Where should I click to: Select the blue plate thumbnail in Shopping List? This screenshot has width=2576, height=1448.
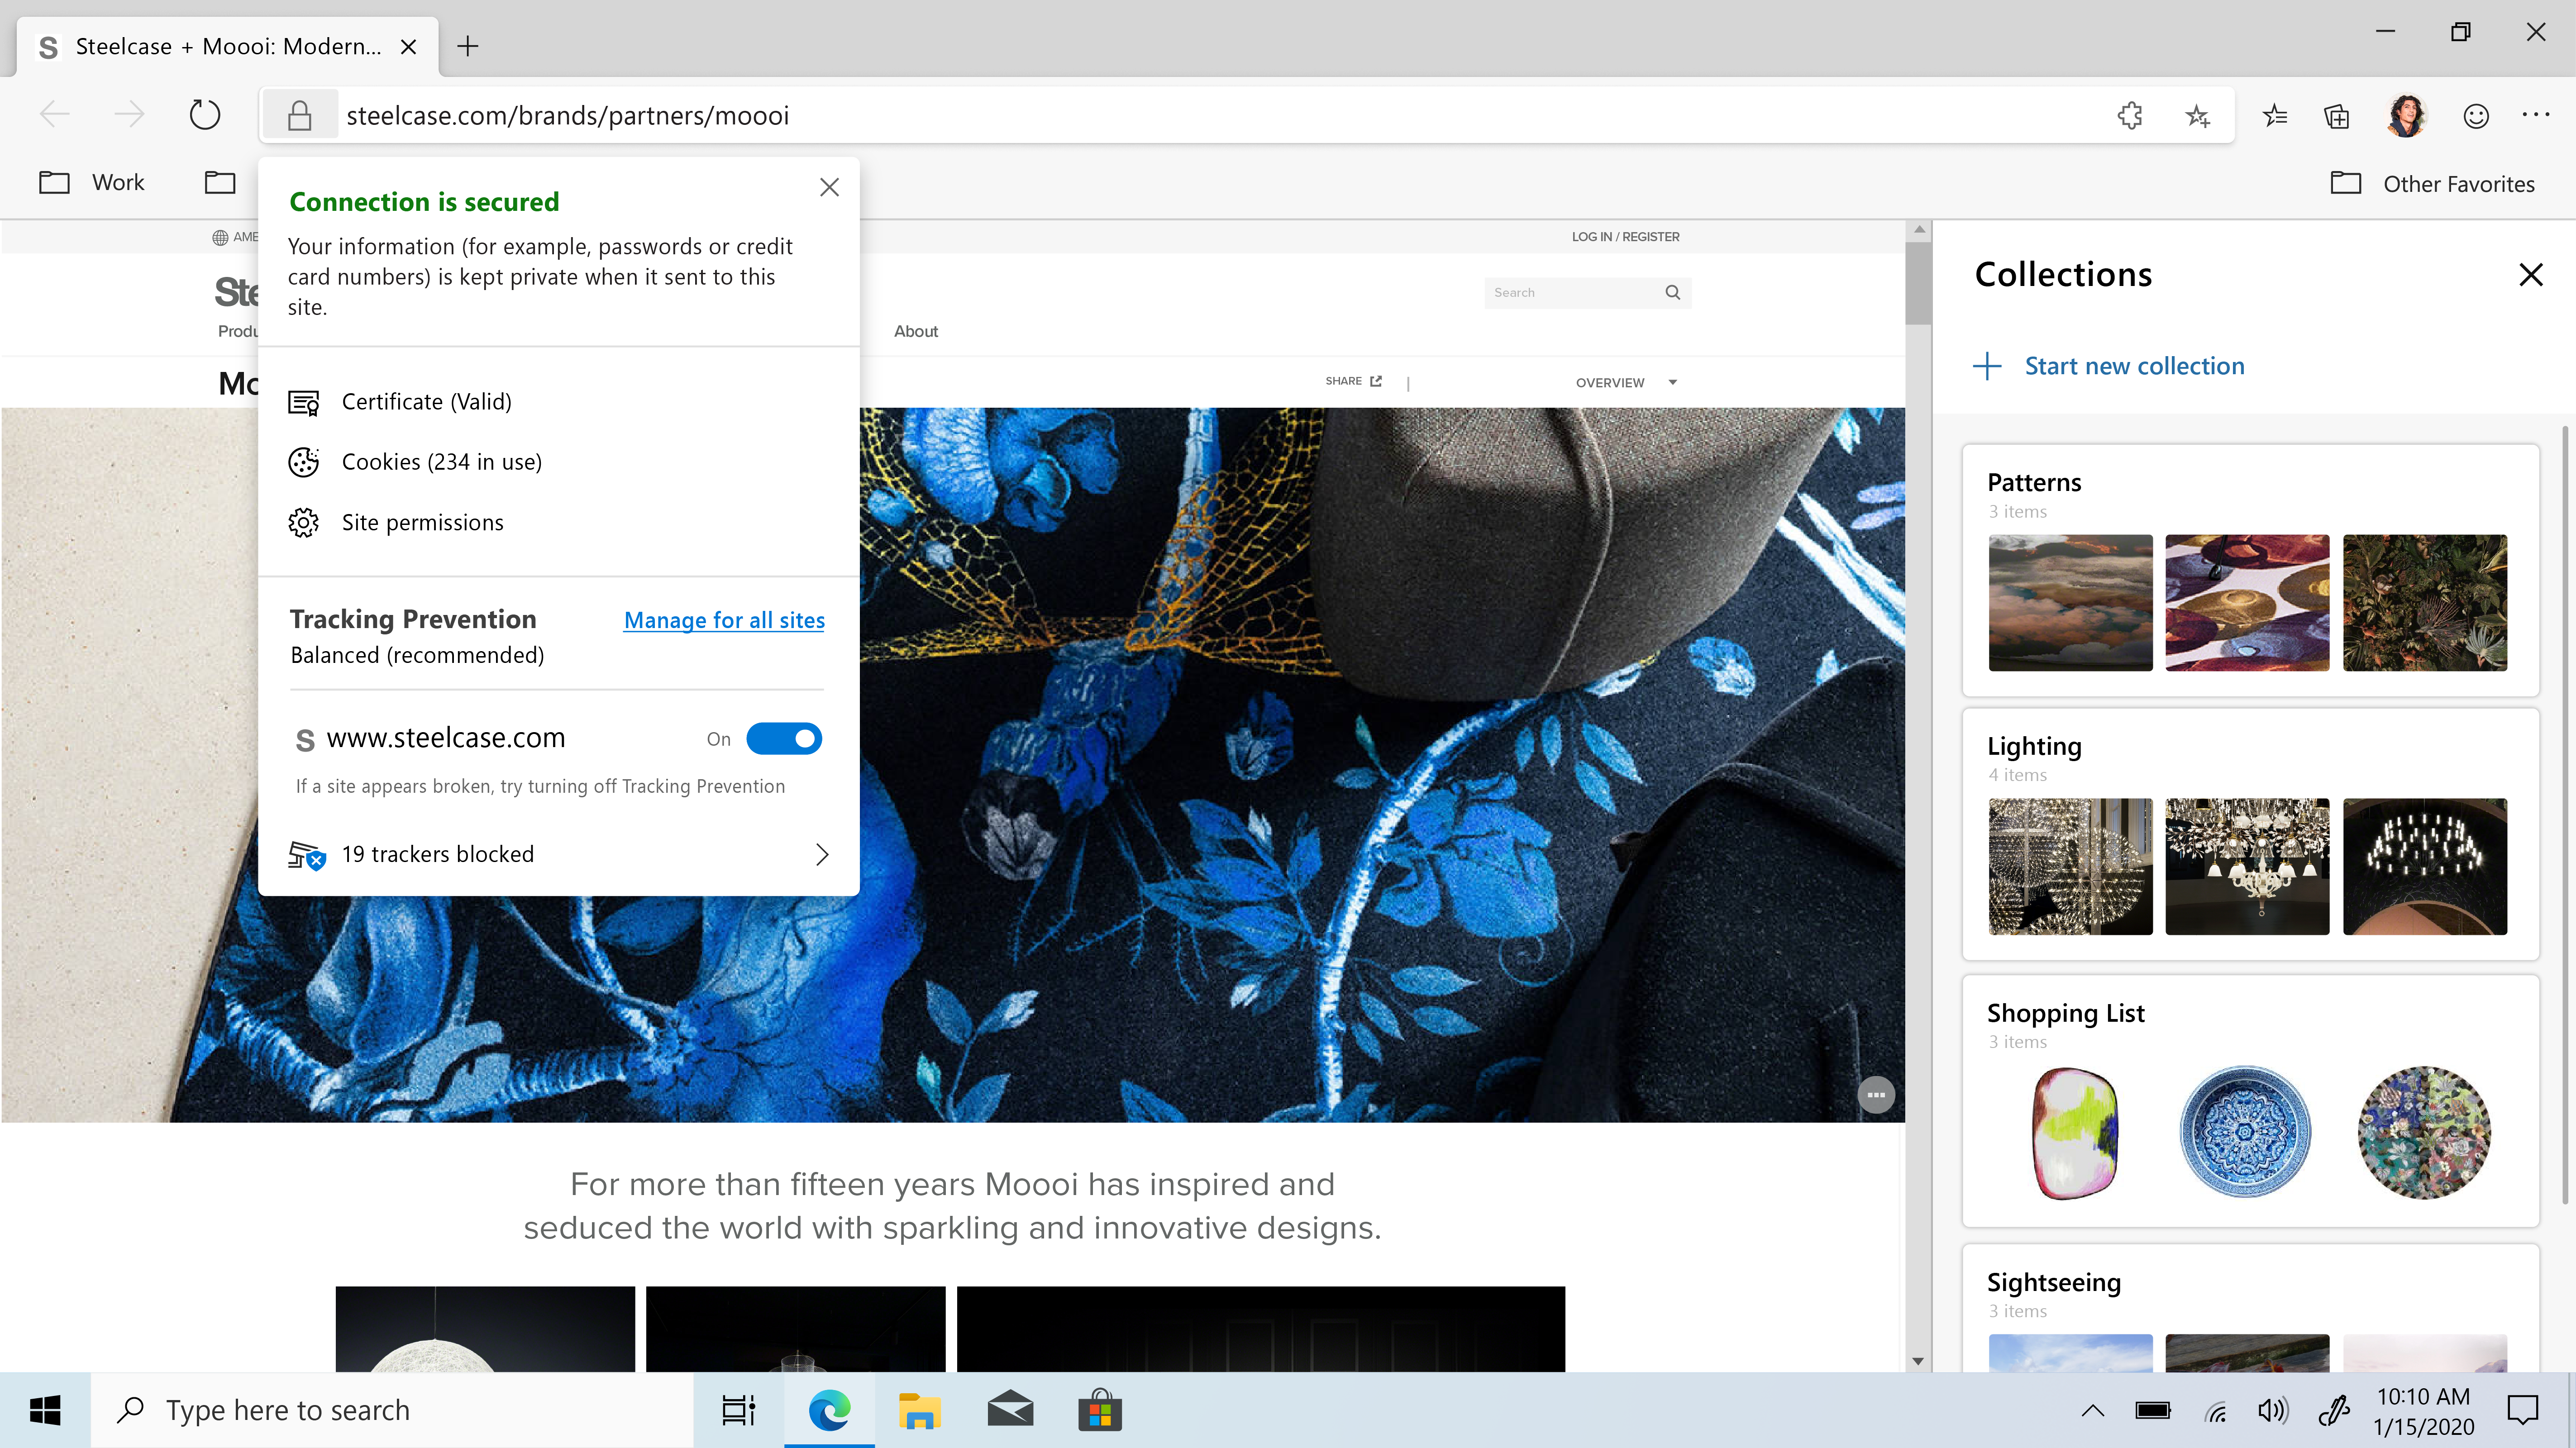coord(2245,1132)
